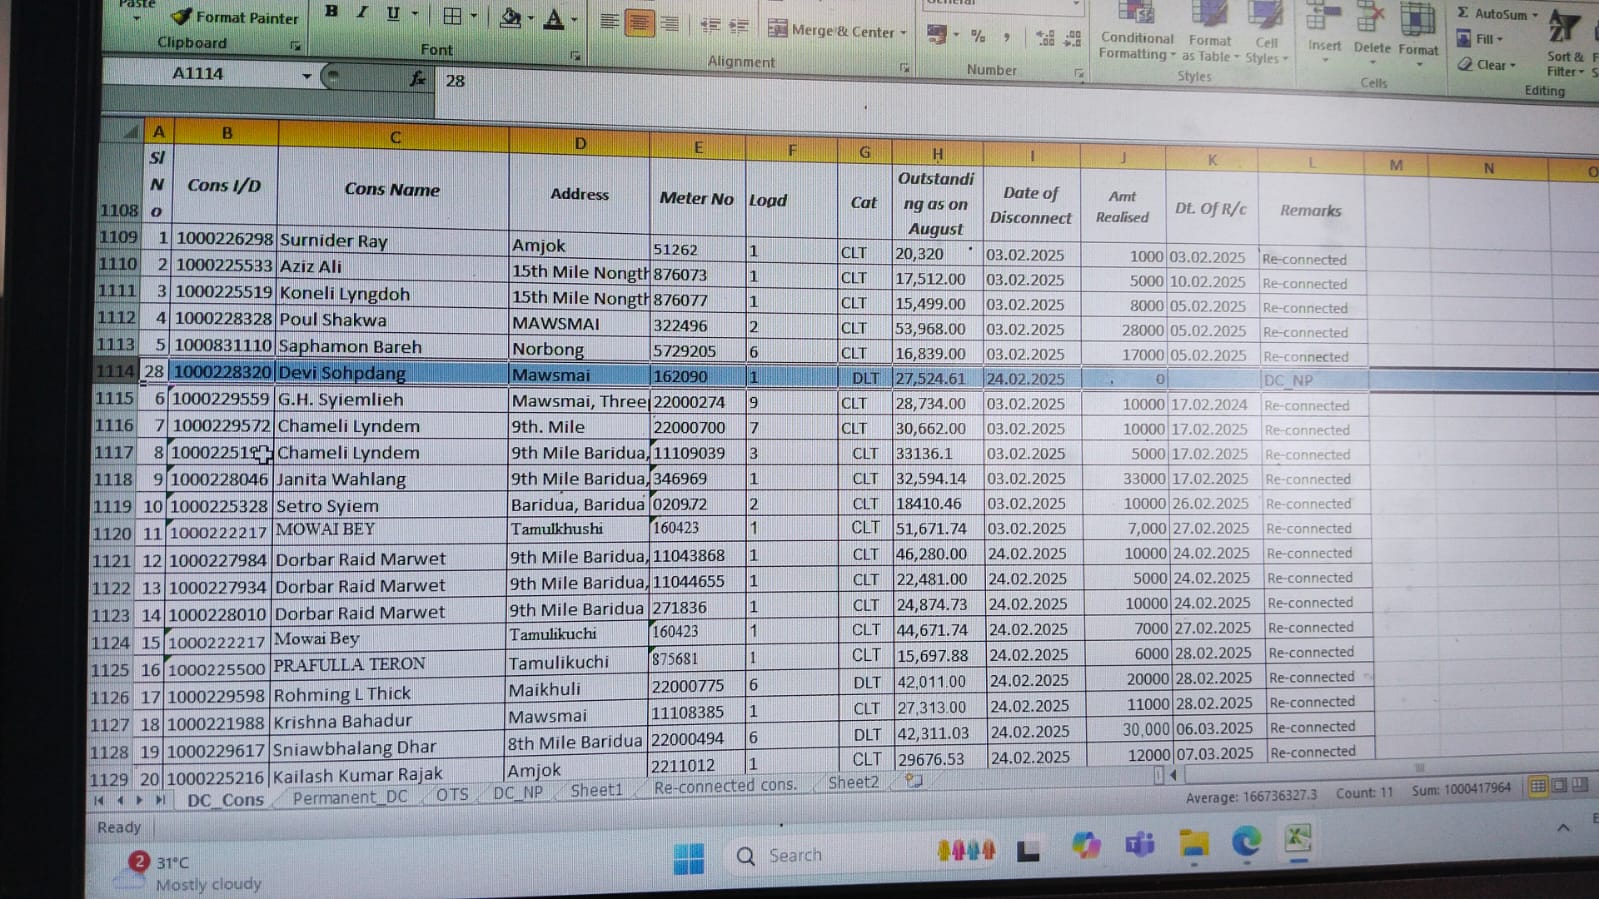Click the Name Box showing A1114
The height and width of the screenshot is (899, 1599).
click(x=200, y=74)
